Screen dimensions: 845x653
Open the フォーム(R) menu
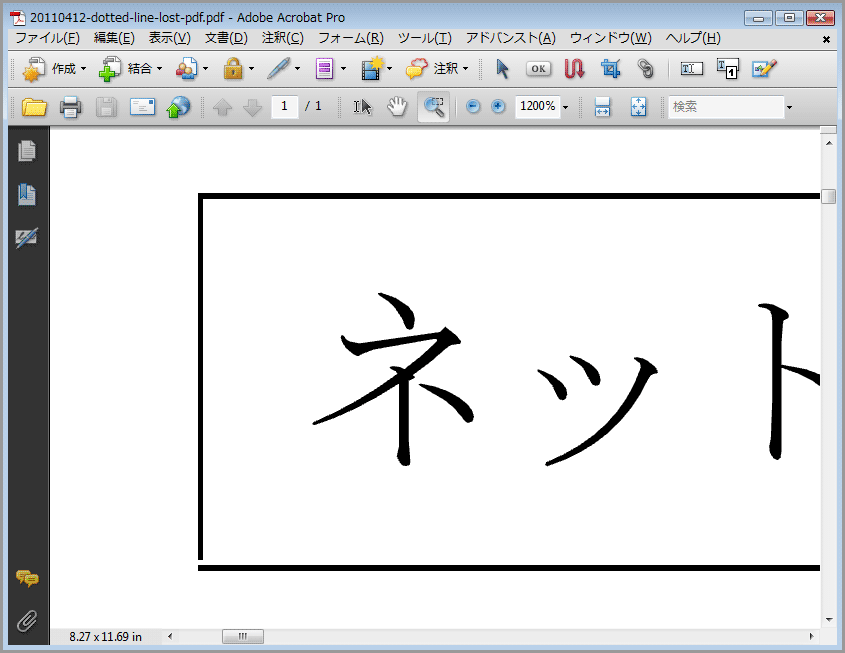350,38
